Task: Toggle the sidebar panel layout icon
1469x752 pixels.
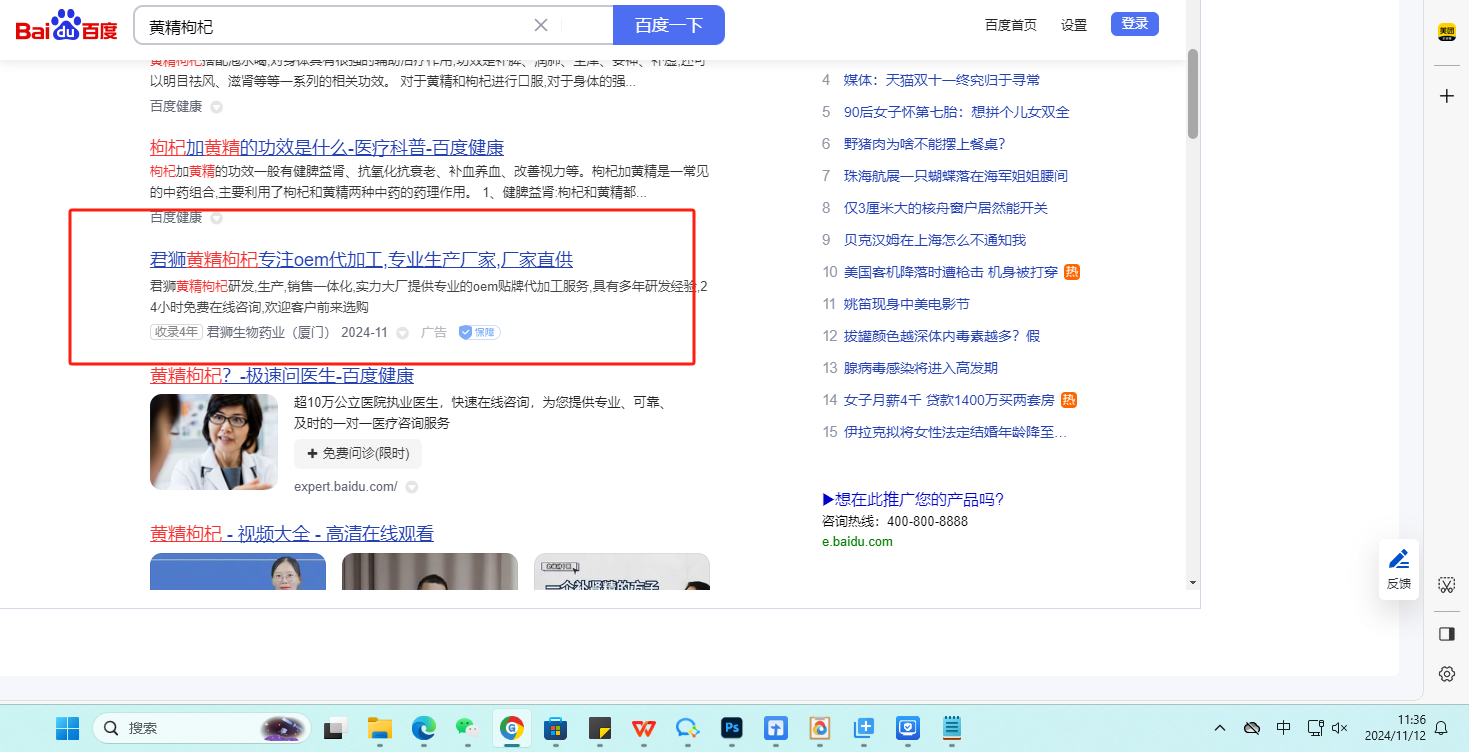Action: coord(1446,634)
